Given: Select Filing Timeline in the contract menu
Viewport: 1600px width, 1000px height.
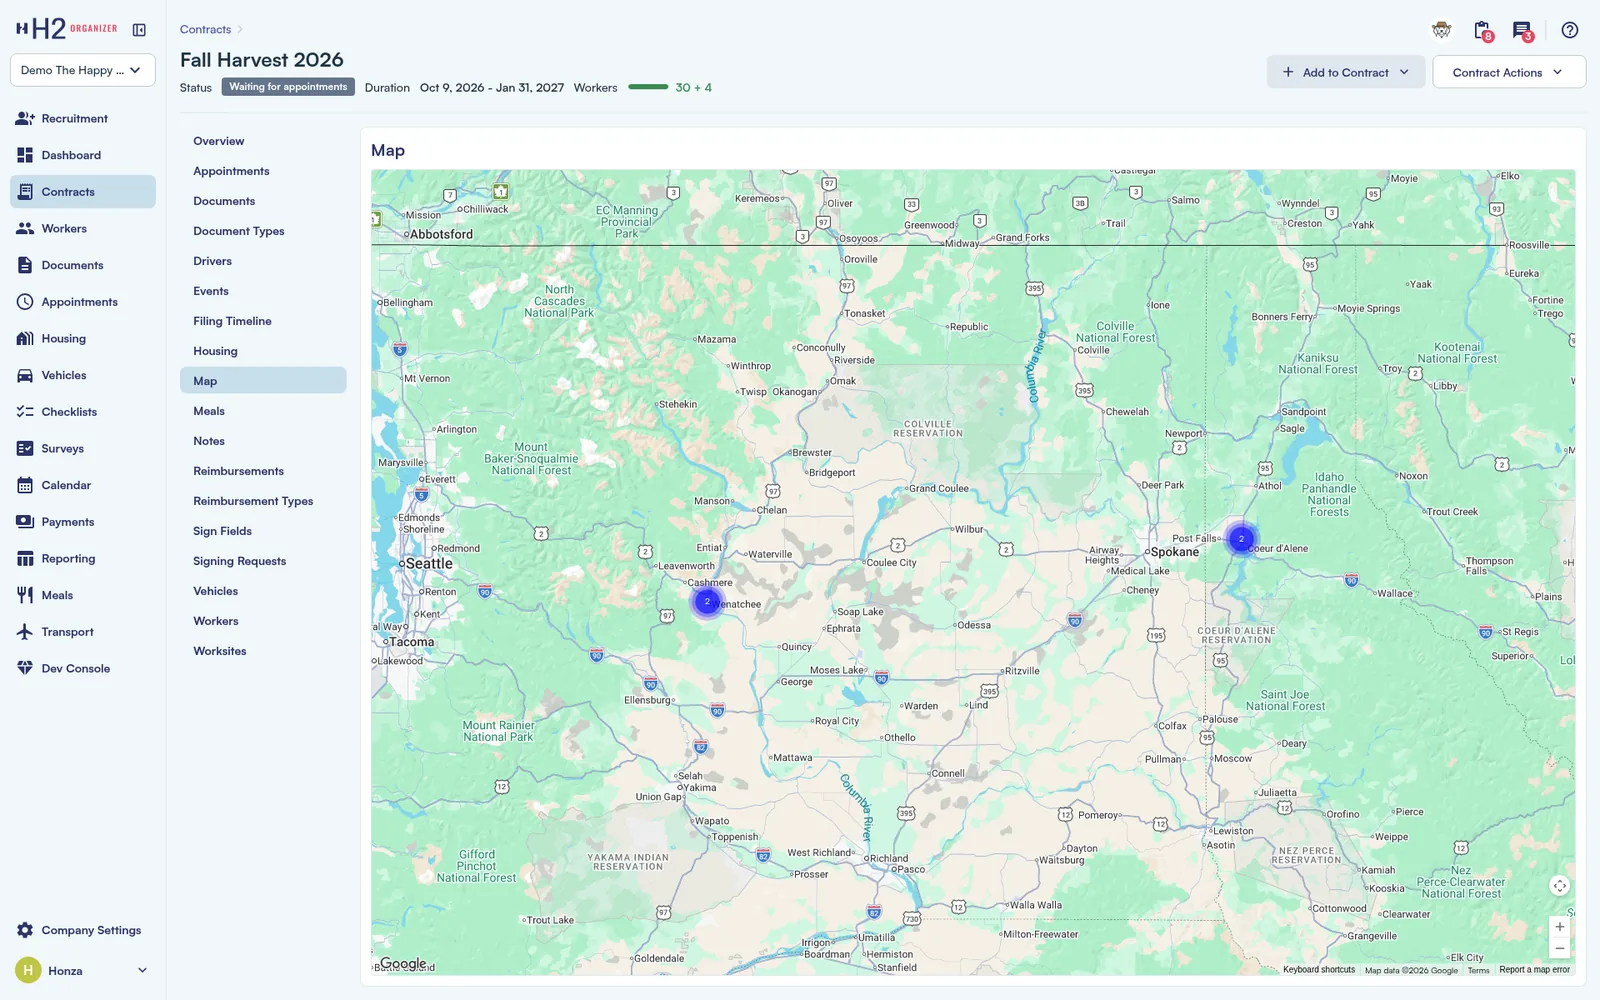Looking at the screenshot, I should 263,321.
